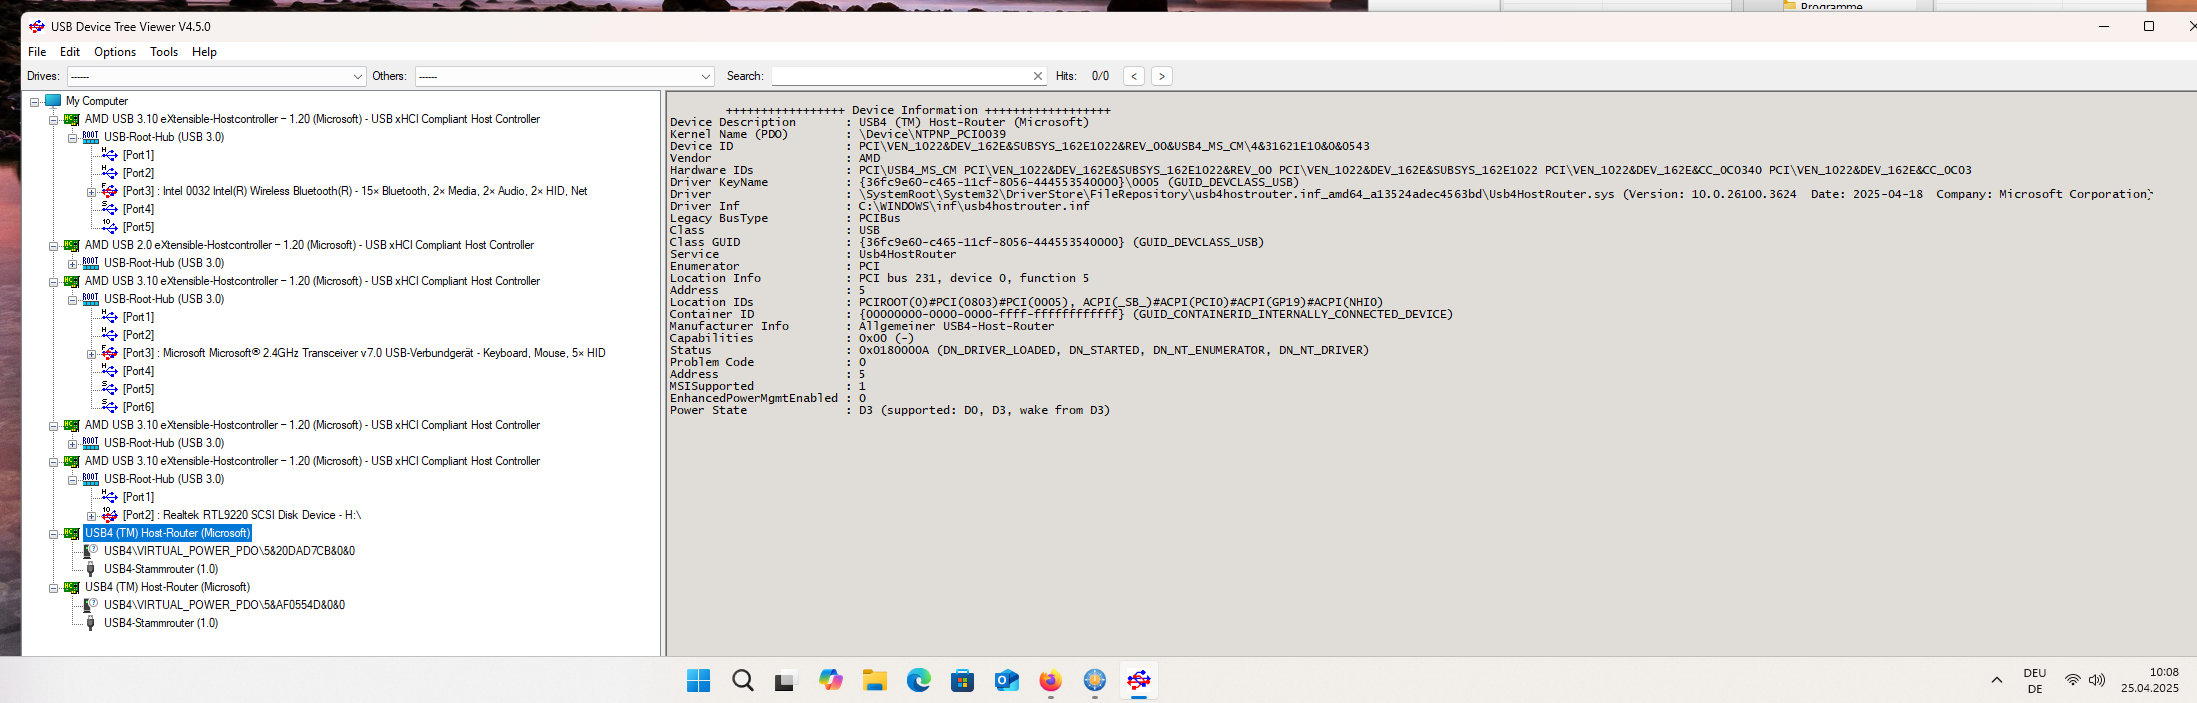Go to next search hit
Viewport: 2197px width, 703px height.
[x=1161, y=76]
